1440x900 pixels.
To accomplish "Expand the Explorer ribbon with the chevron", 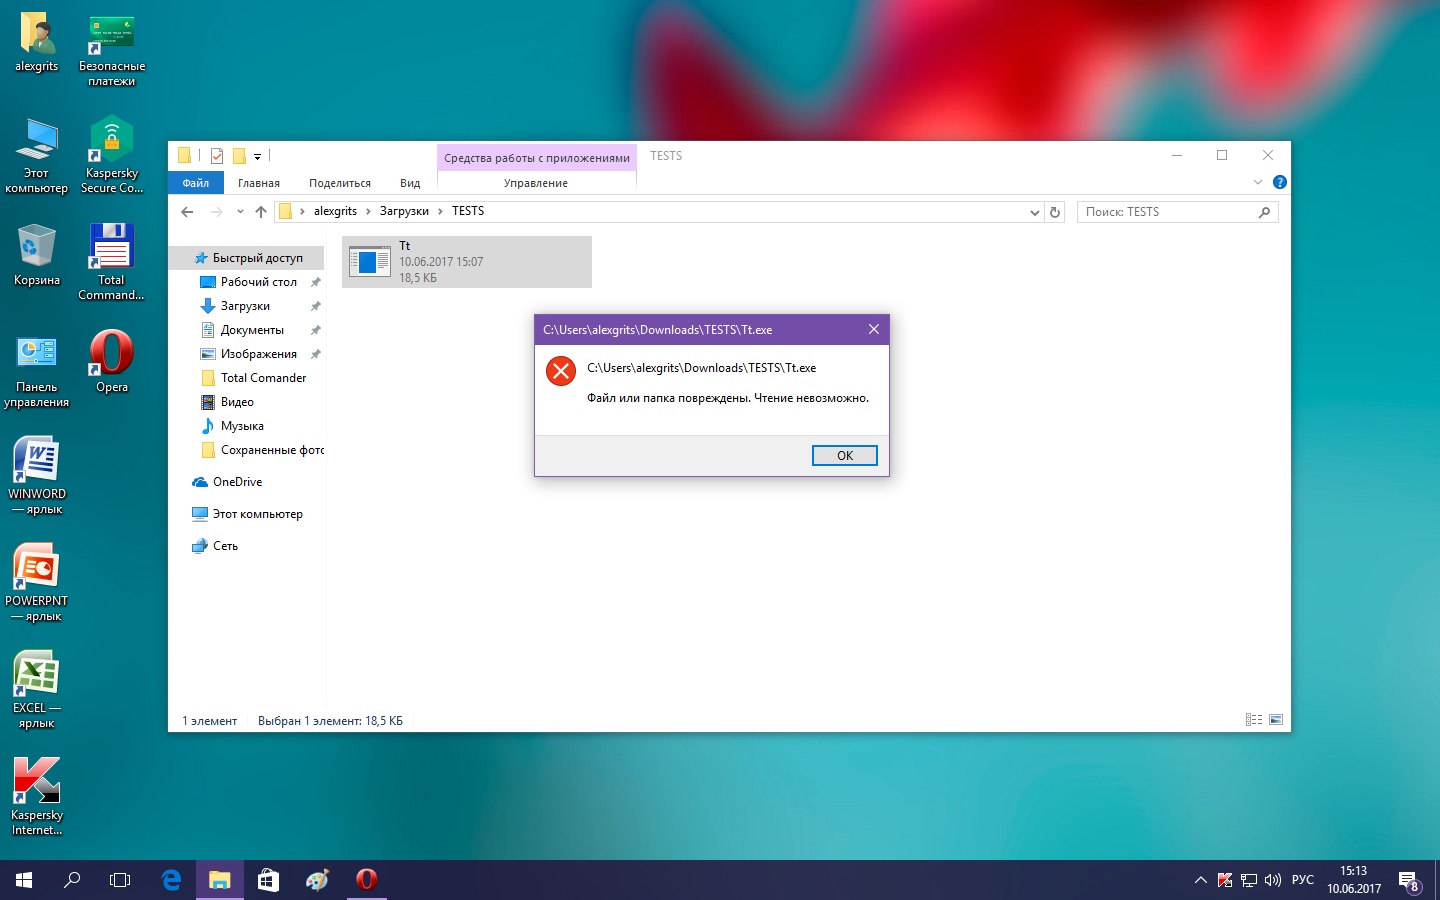I will [x=1258, y=182].
